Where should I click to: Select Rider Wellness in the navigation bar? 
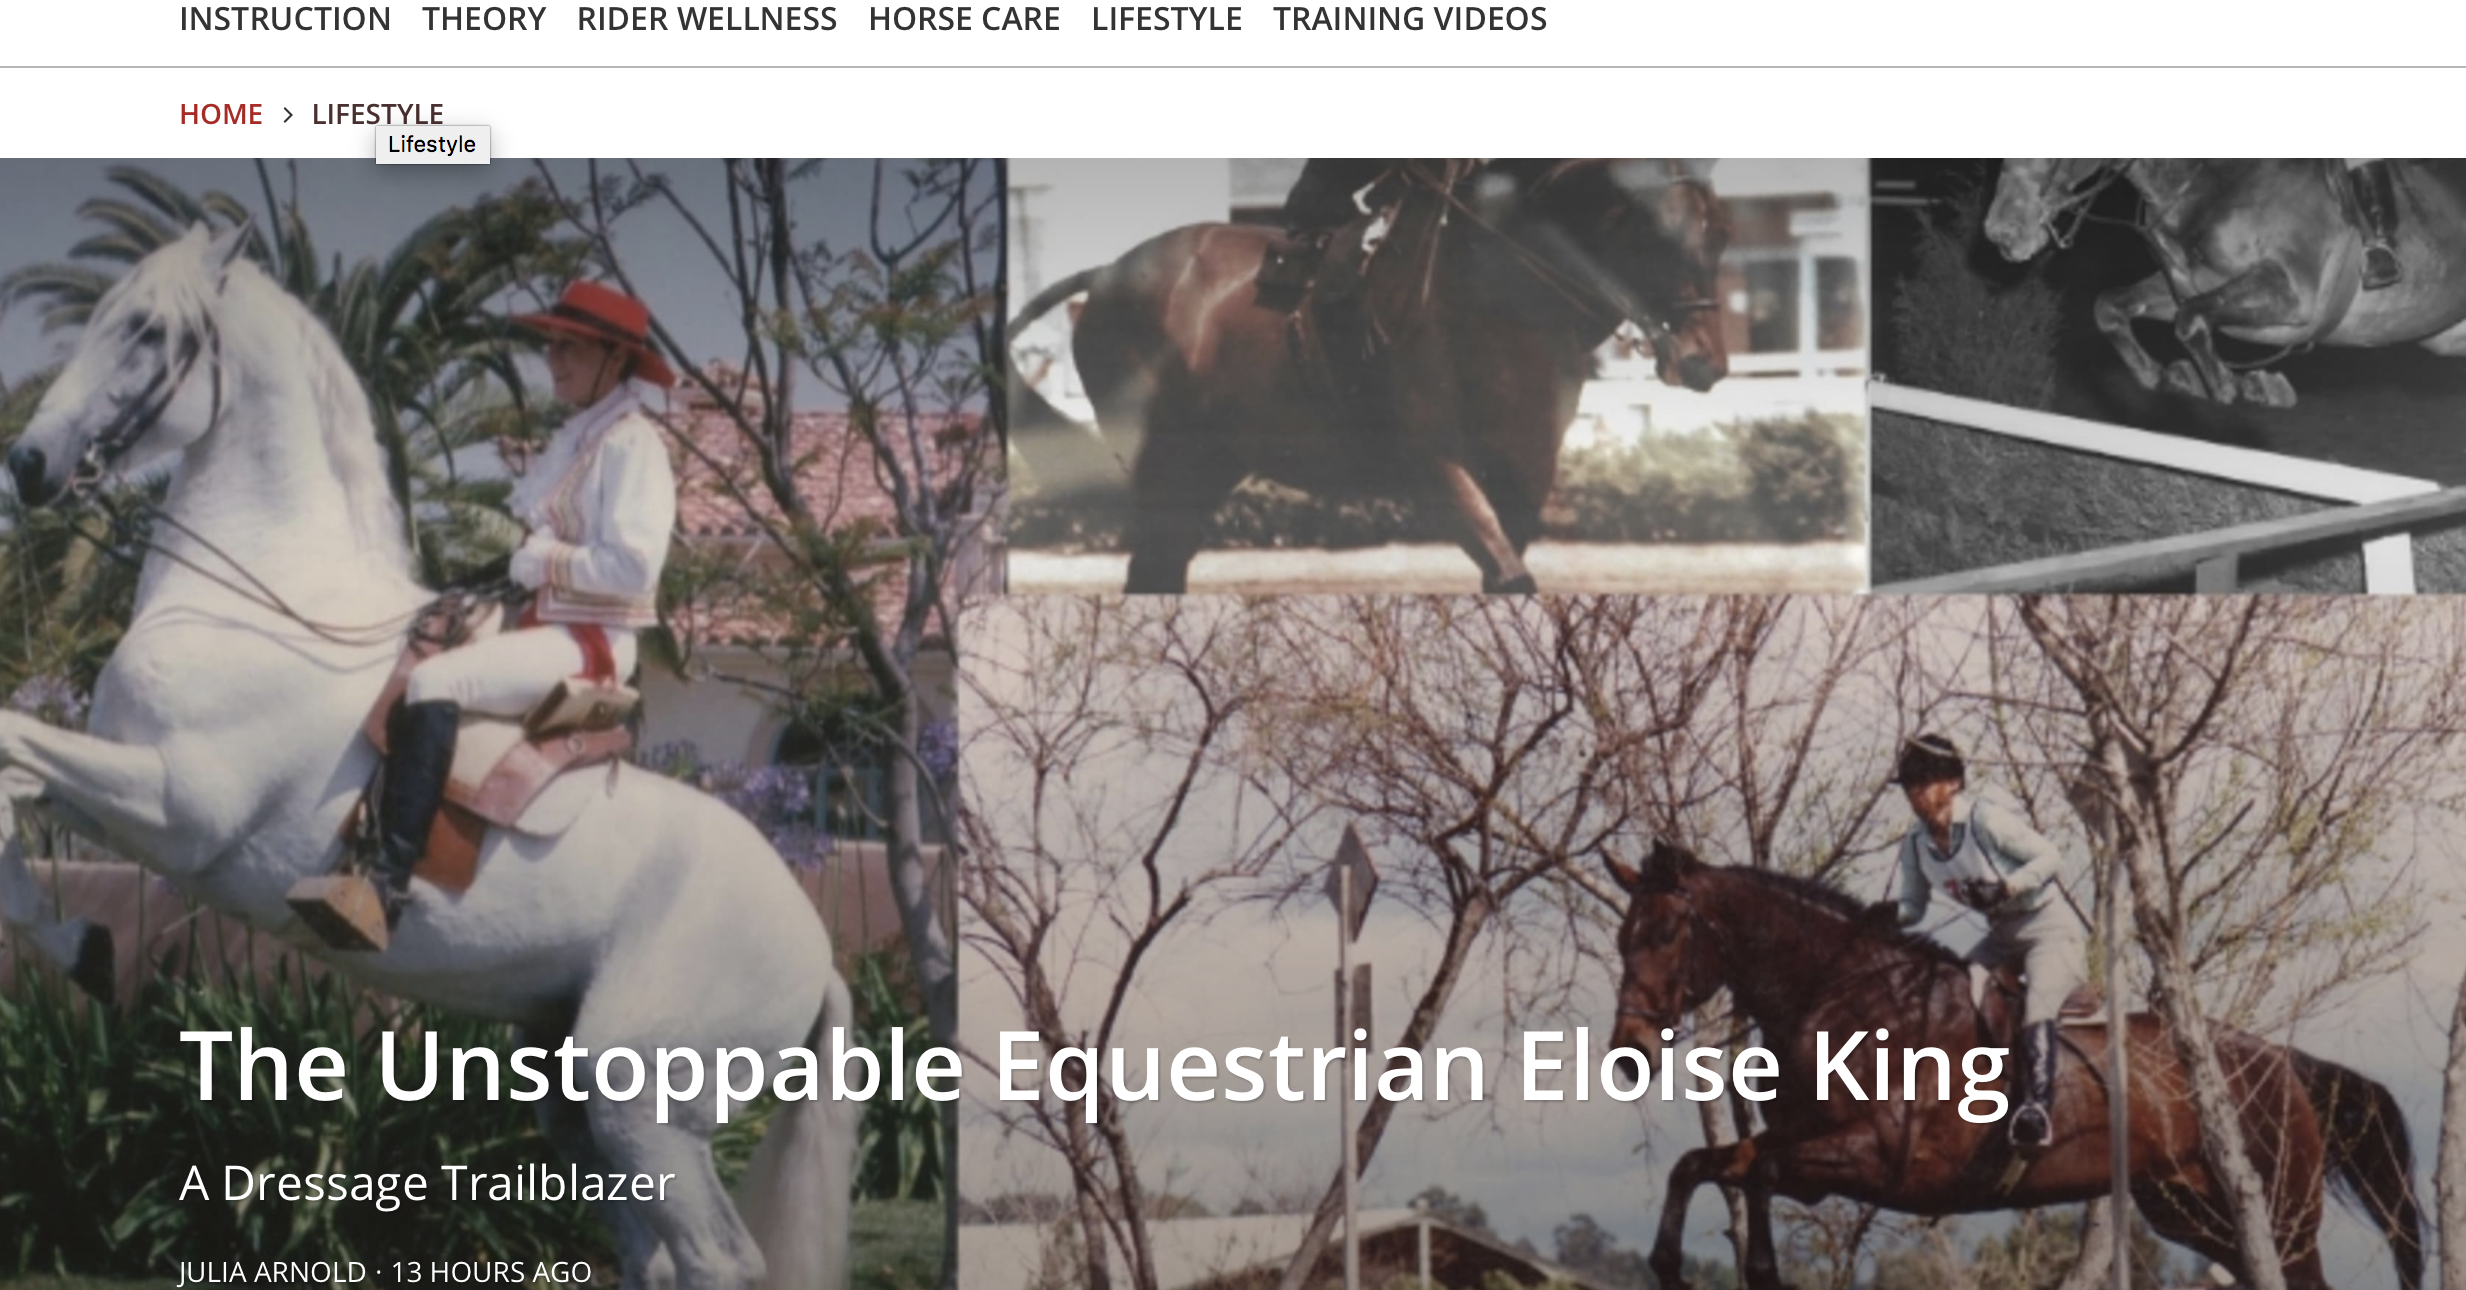pyautogui.click(x=707, y=19)
